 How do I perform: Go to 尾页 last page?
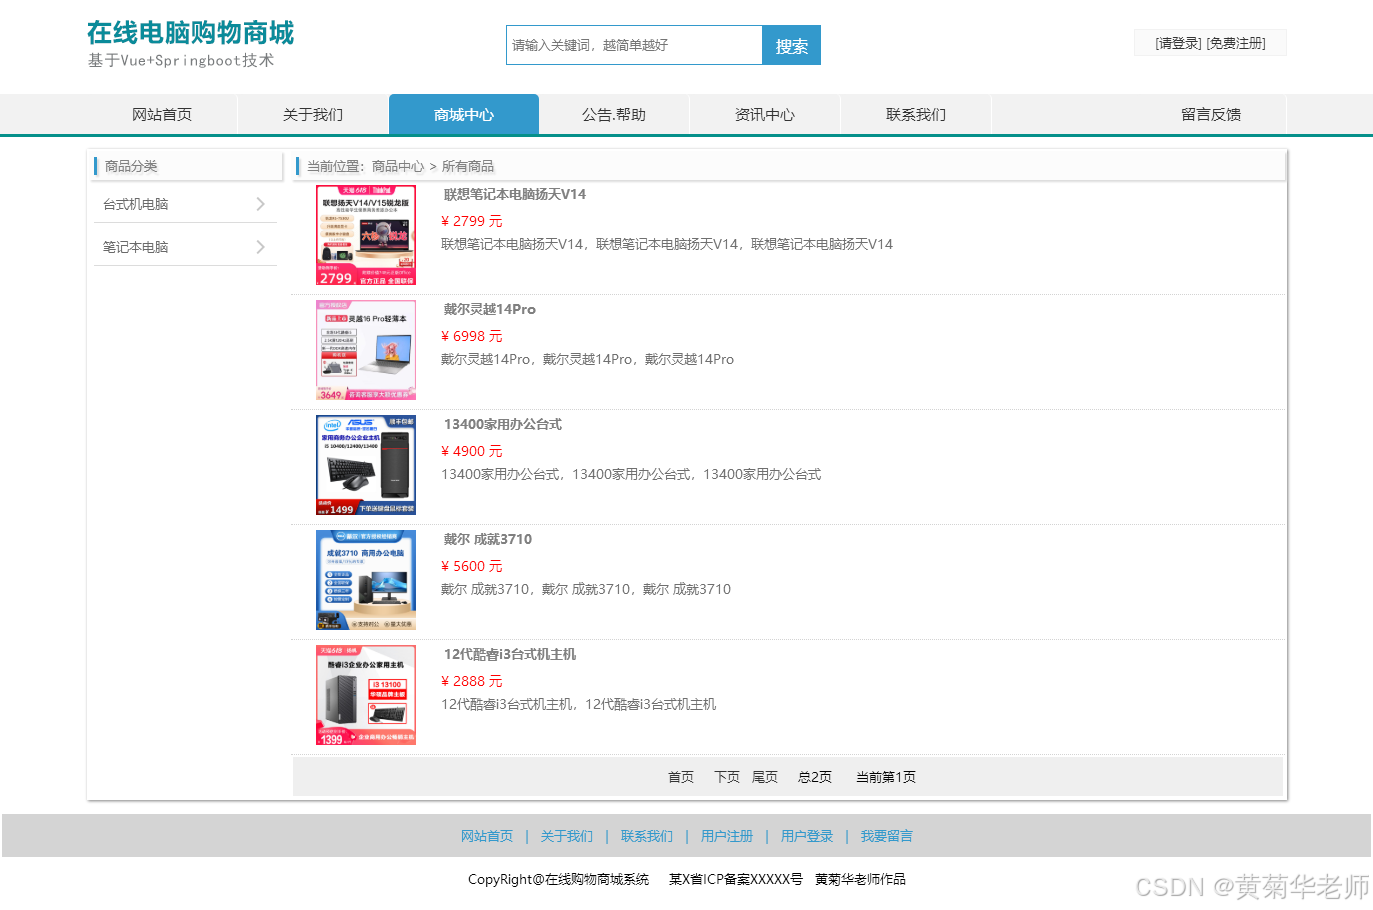point(765,777)
